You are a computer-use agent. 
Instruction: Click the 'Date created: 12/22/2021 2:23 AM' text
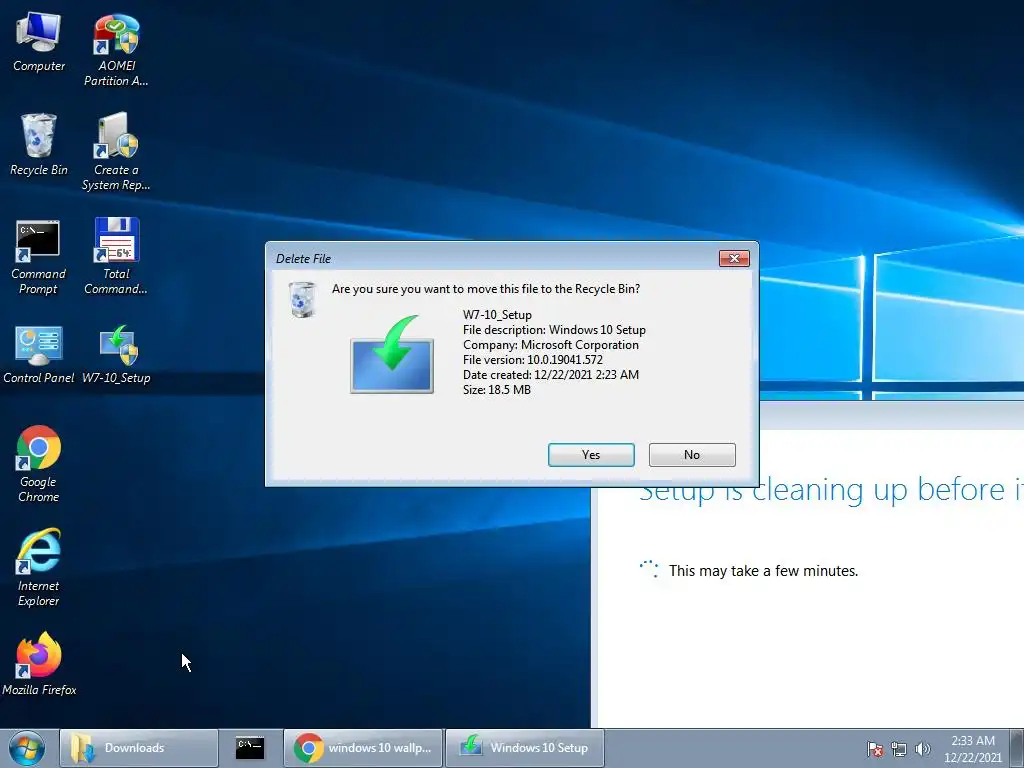click(551, 375)
